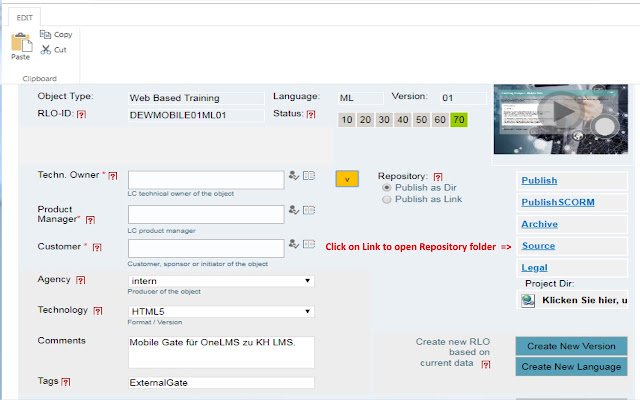Image resolution: width=640 pixels, height=400 pixels.
Task: Open the EDIT ribbon tab
Action: [24, 18]
